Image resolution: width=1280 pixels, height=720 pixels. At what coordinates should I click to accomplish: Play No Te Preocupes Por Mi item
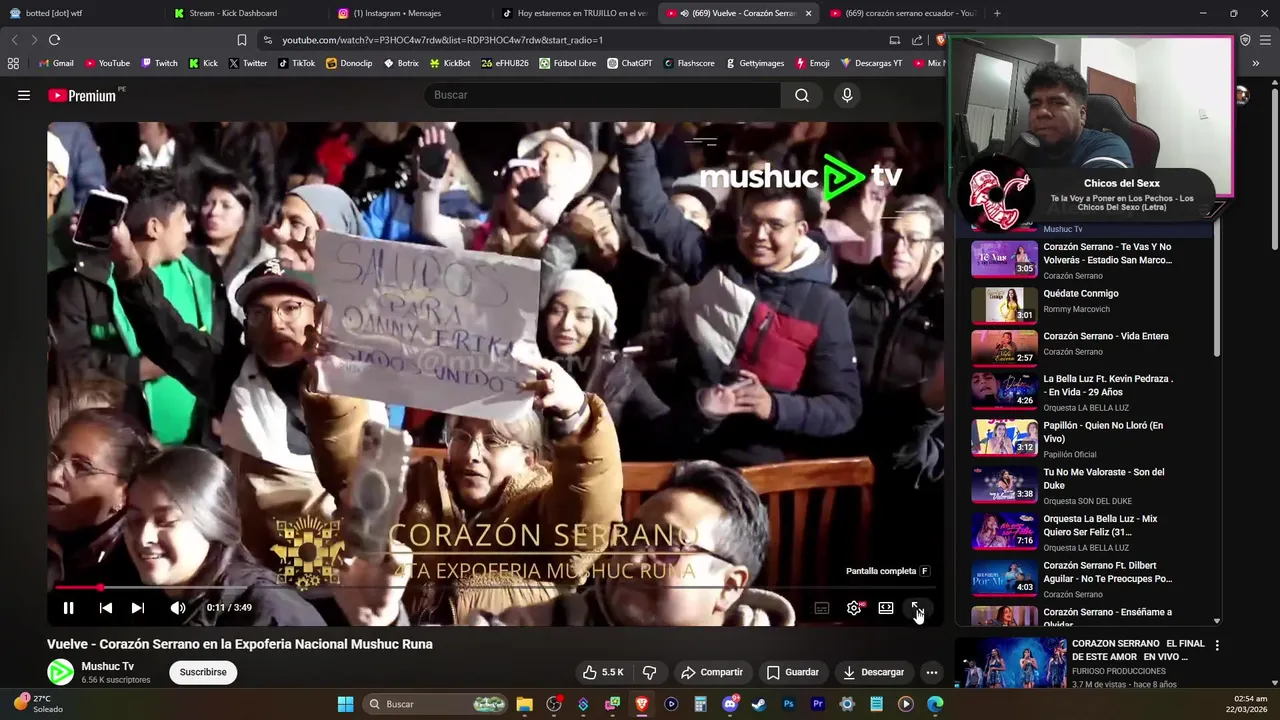click(x=1090, y=578)
